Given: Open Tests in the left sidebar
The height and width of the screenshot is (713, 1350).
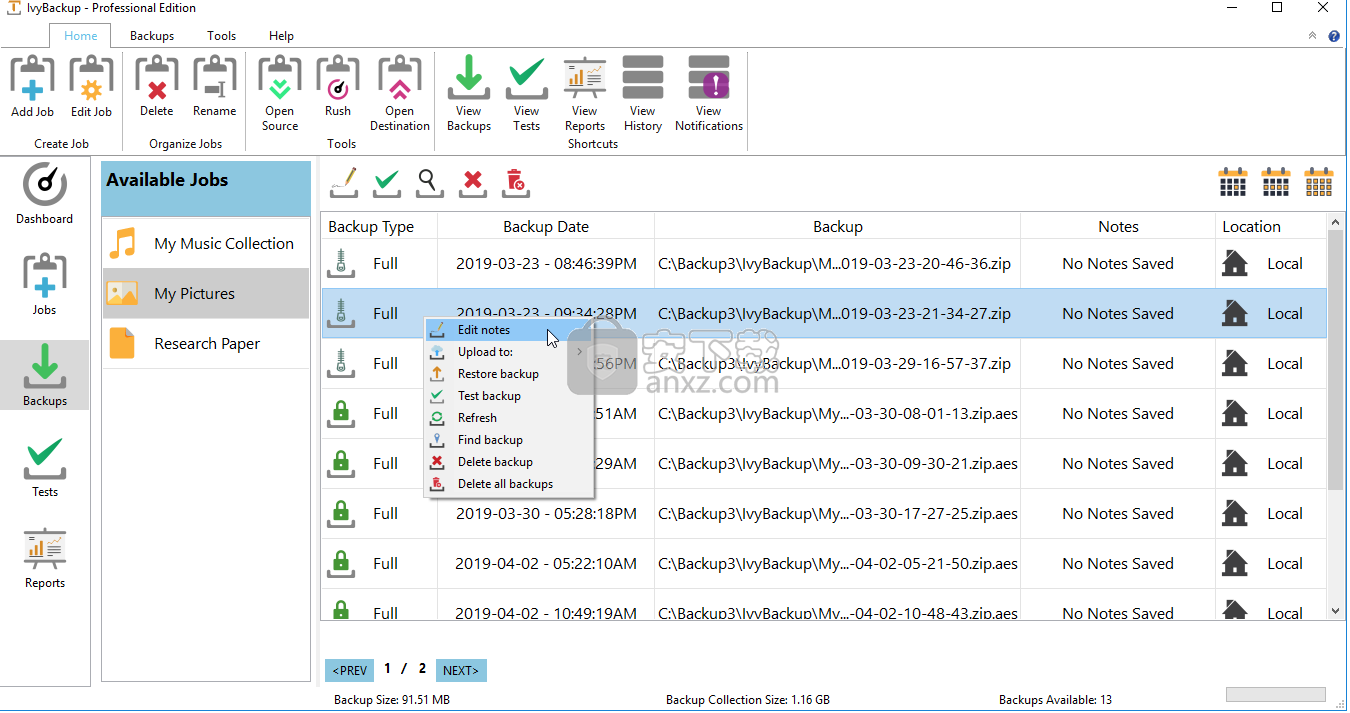Looking at the screenshot, I should point(44,467).
